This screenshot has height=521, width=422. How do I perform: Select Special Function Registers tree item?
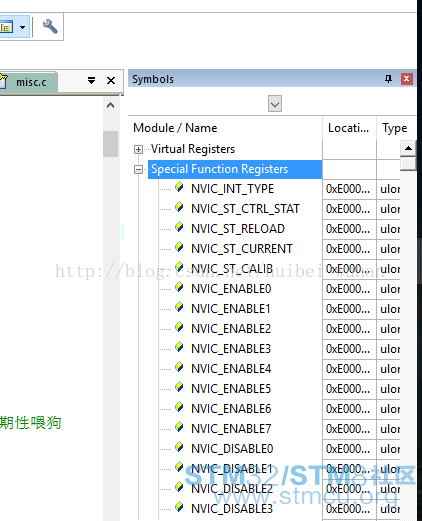click(235, 169)
